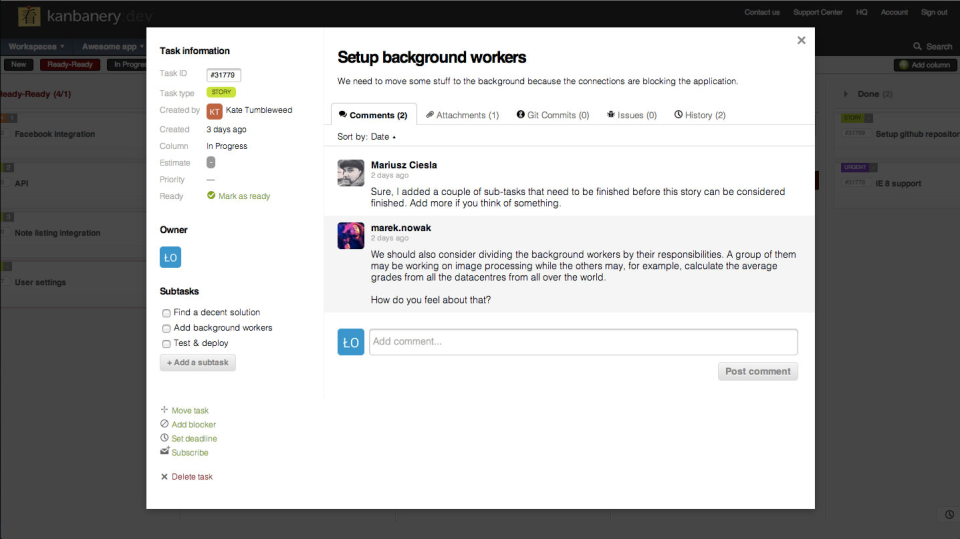Image resolution: width=960 pixels, height=539 pixels.
Task: Click the Move task crosshair icon
Action: (x=165, y=410)
